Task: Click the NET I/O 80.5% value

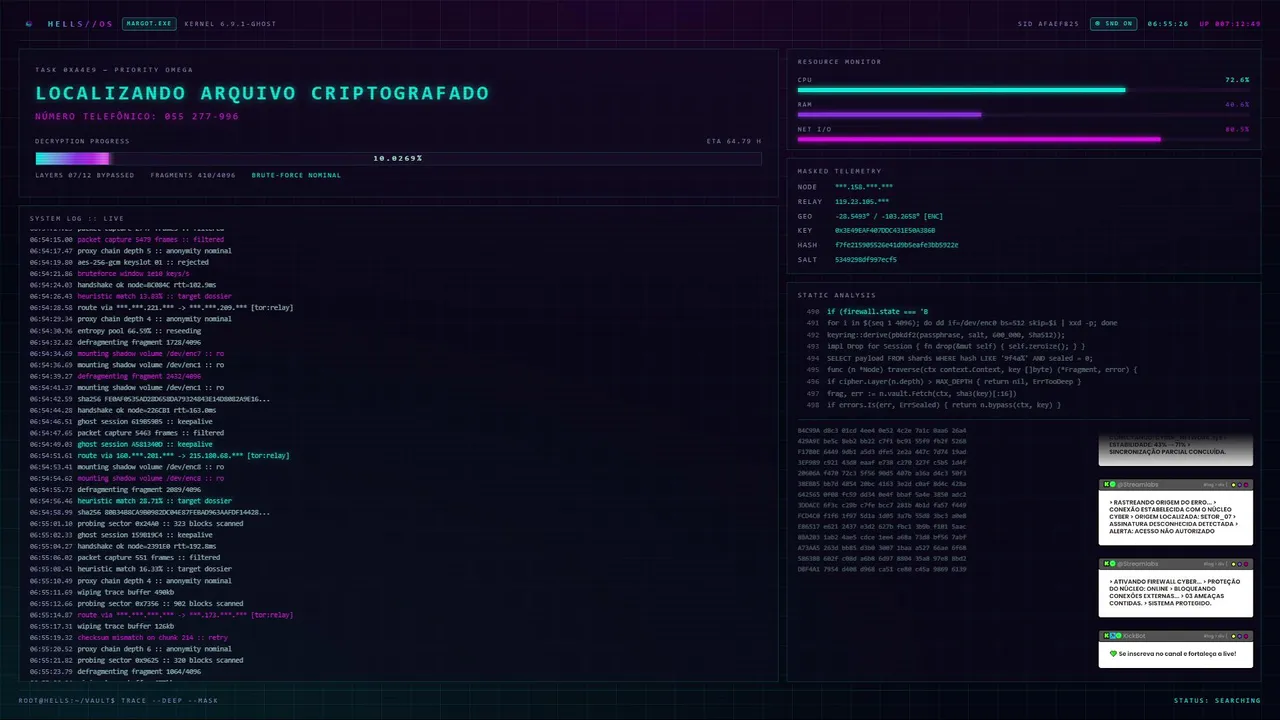Action: click(1237, 129)
